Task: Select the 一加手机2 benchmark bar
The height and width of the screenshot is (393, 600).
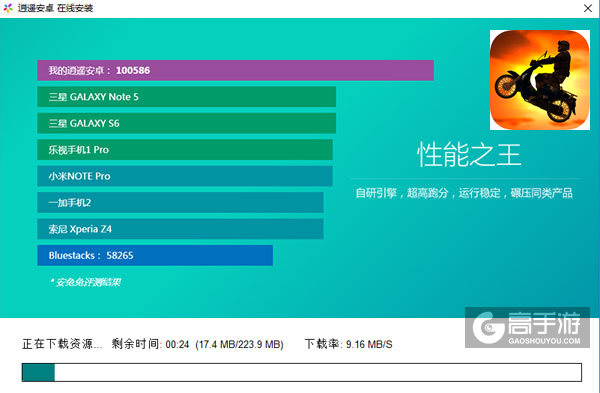Action: click(180, 202)
